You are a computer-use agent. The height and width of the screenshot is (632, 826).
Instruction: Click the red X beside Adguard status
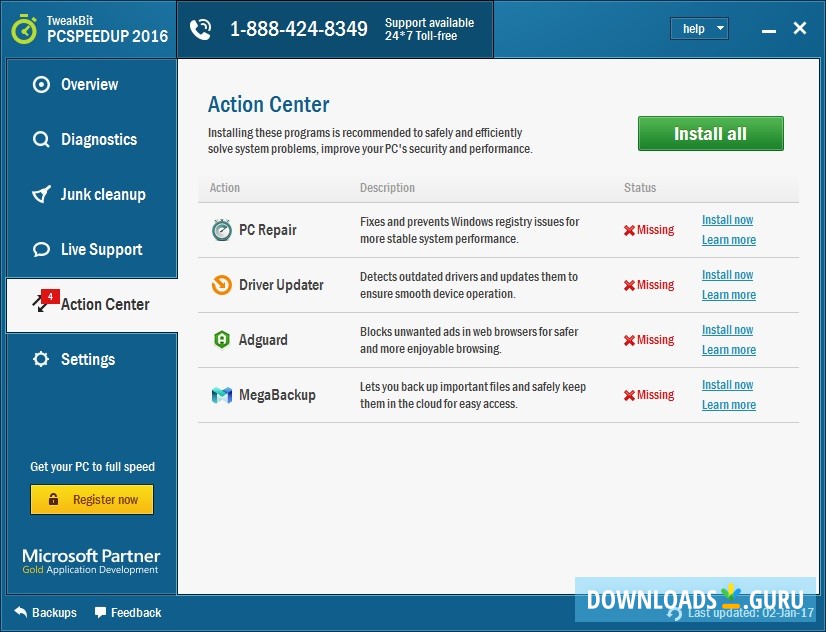click(x=629, y=340)
